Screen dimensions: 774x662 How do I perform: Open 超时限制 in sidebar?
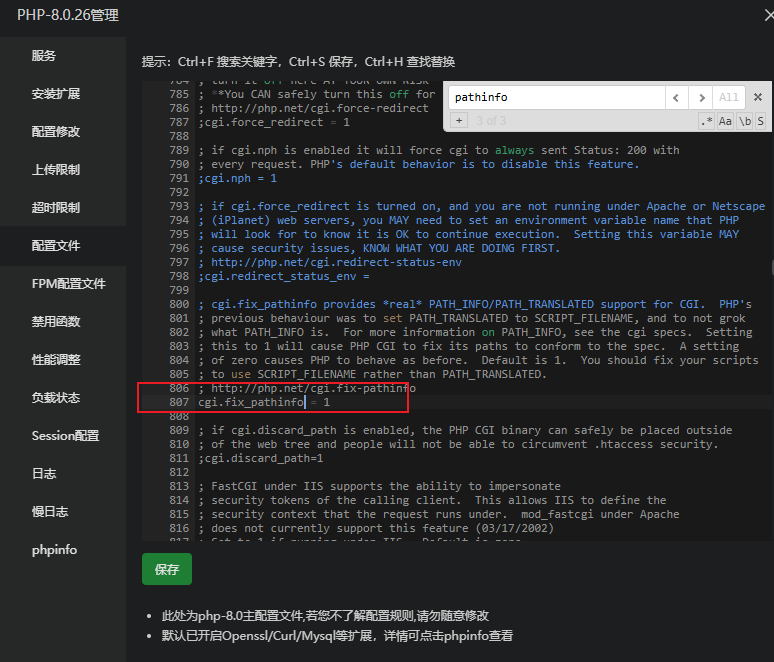coord(56,208)
